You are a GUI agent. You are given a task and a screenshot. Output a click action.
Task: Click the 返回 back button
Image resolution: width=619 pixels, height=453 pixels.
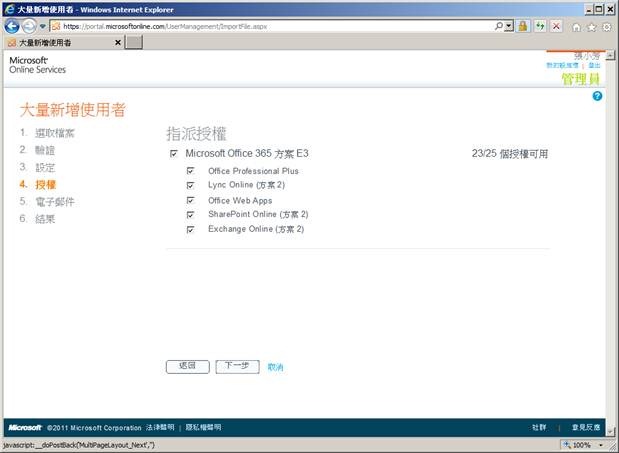click(x=188, y=367)
